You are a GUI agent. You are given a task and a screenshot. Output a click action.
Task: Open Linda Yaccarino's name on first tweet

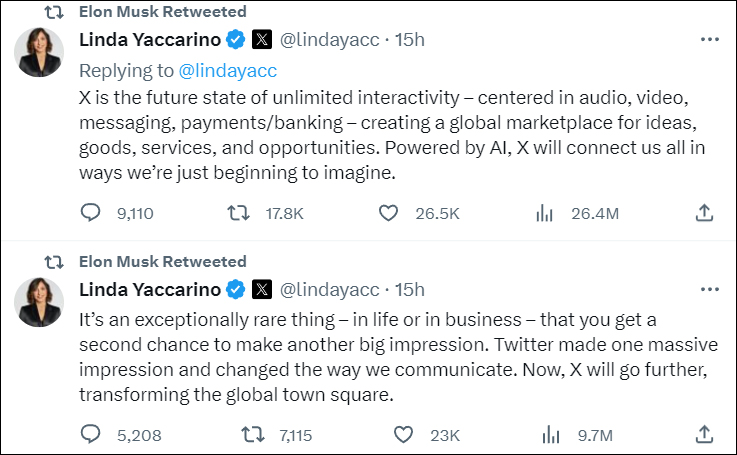click(x=149, y=40)
